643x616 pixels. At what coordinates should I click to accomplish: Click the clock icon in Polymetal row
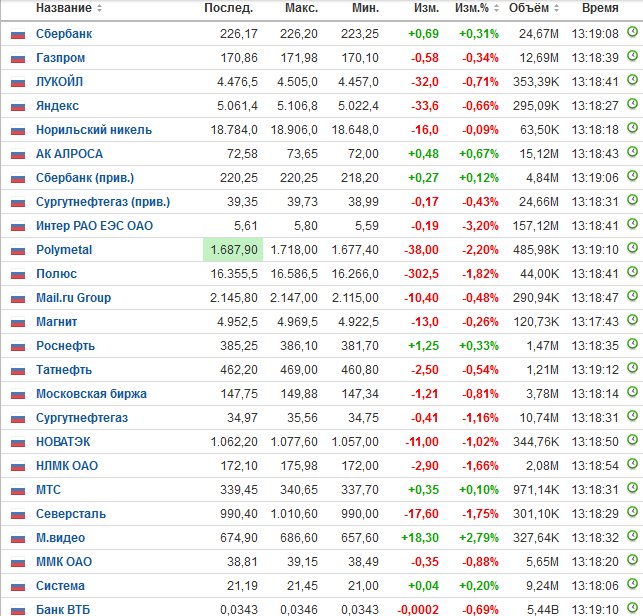(633, 247)
